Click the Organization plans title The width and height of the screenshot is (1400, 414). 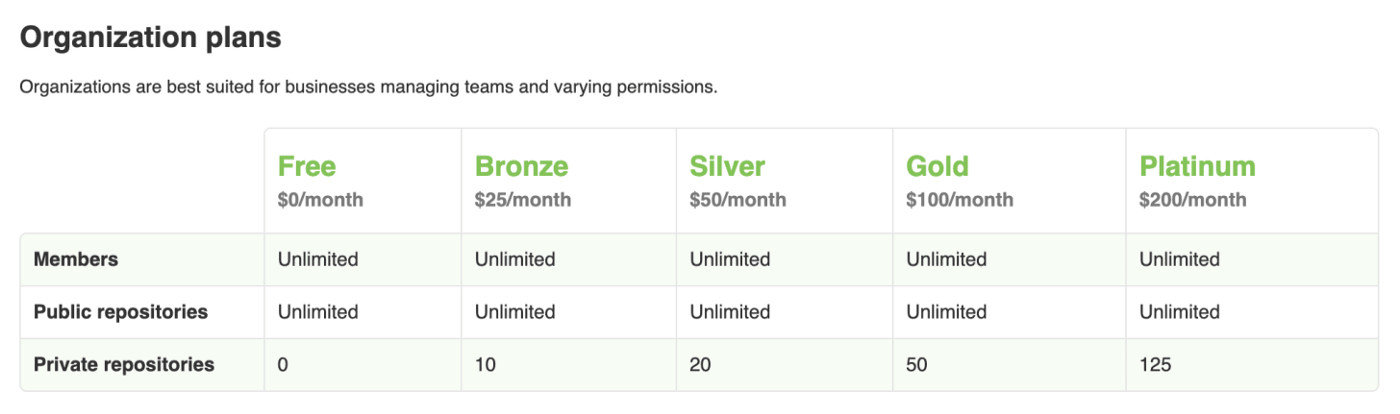[x=150, y=38]
